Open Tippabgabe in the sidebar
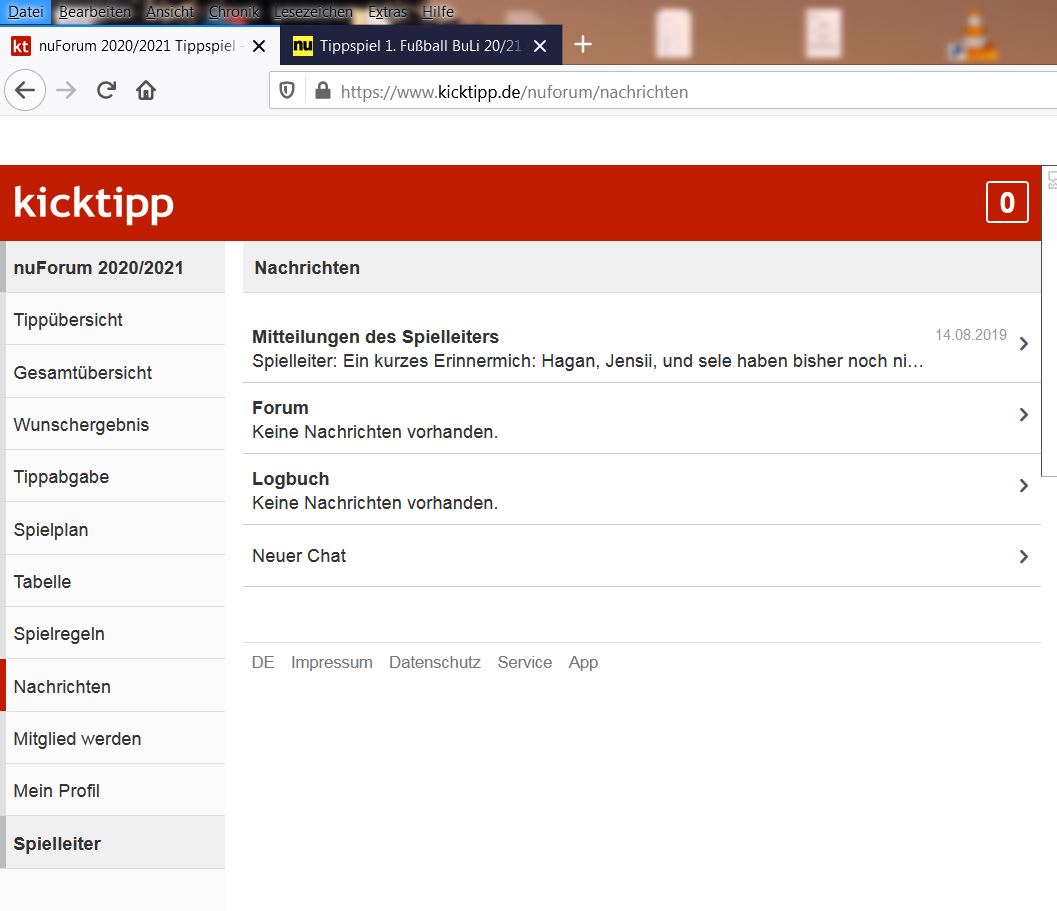 (x=61, y=477)
